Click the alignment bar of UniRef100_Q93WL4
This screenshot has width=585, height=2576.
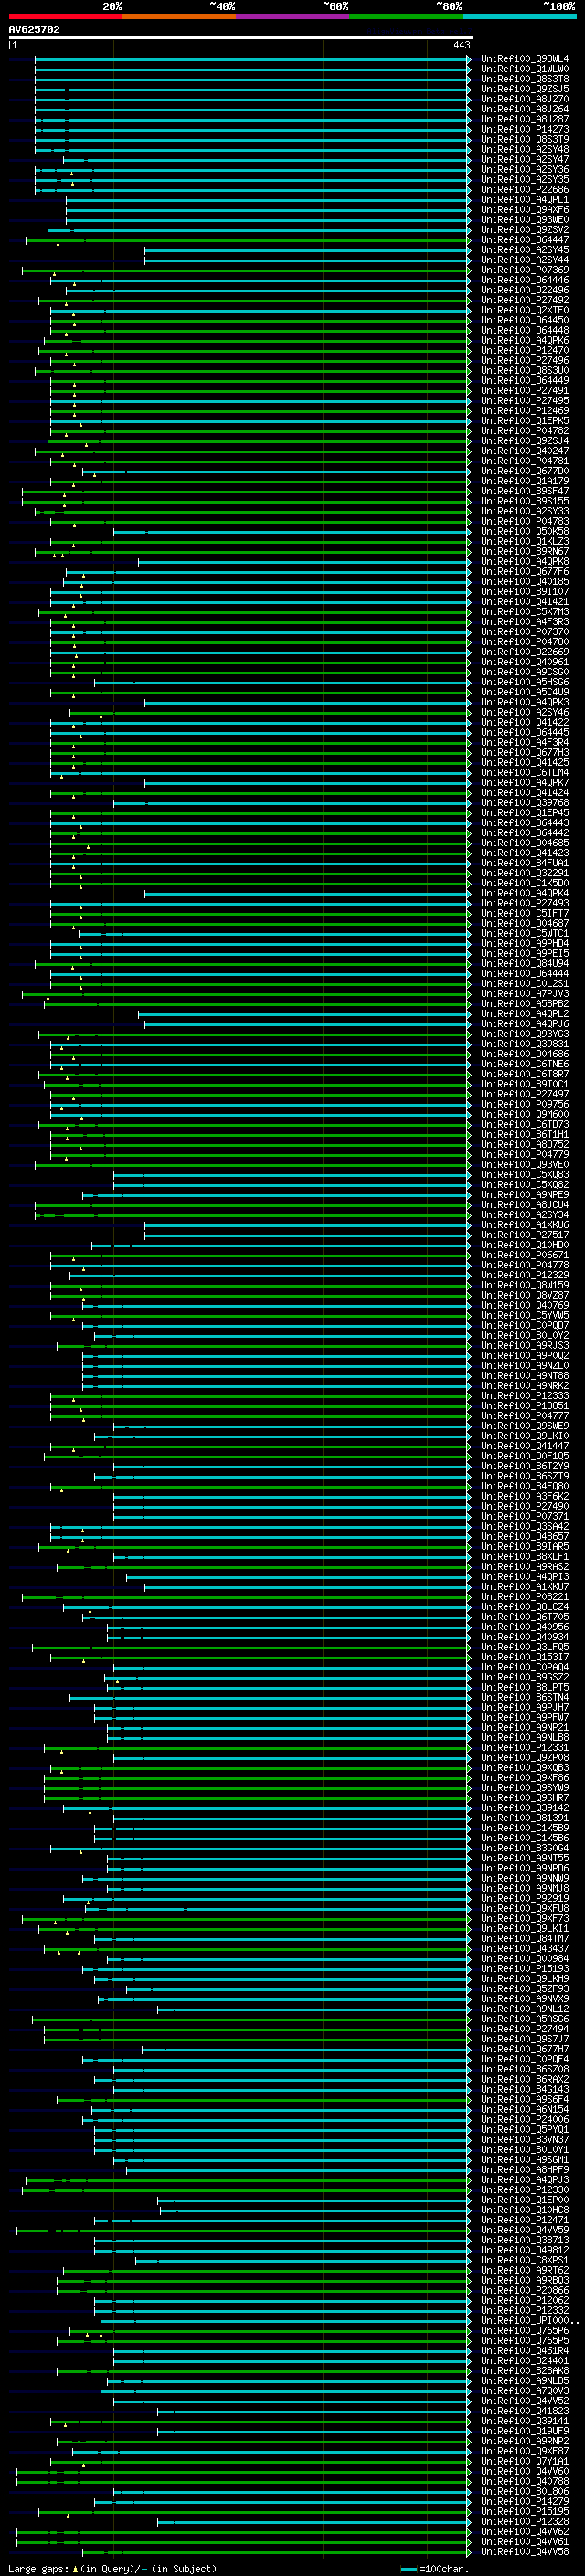252,59
